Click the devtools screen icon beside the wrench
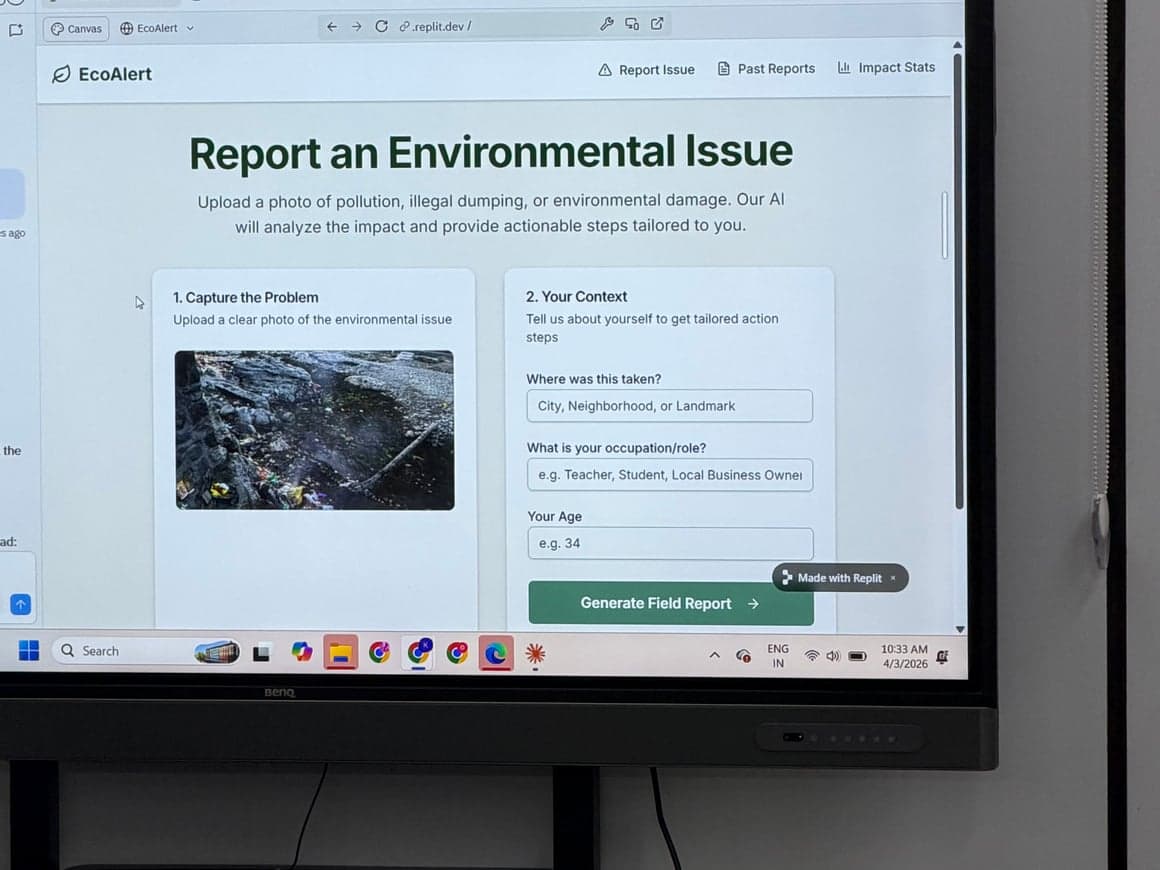Viewport: 1160px width, 870px height. [632, 24]
